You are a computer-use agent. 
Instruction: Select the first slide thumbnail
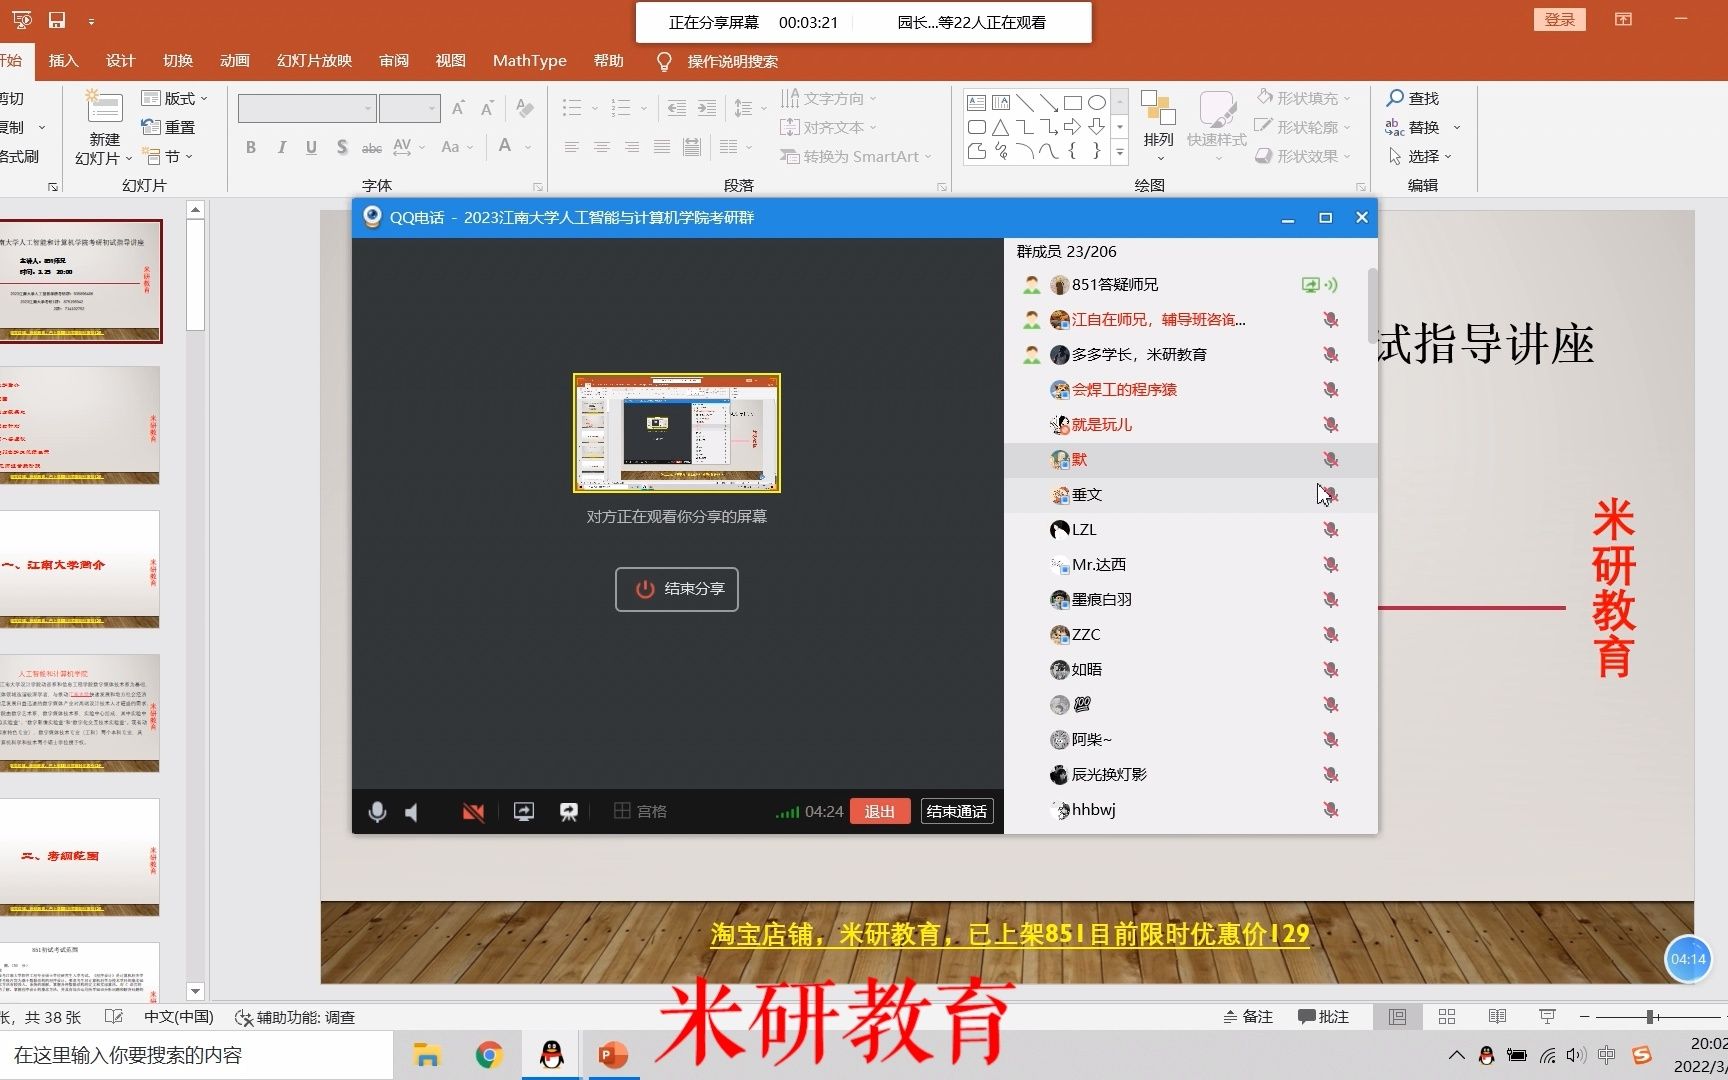coord(82,281)
